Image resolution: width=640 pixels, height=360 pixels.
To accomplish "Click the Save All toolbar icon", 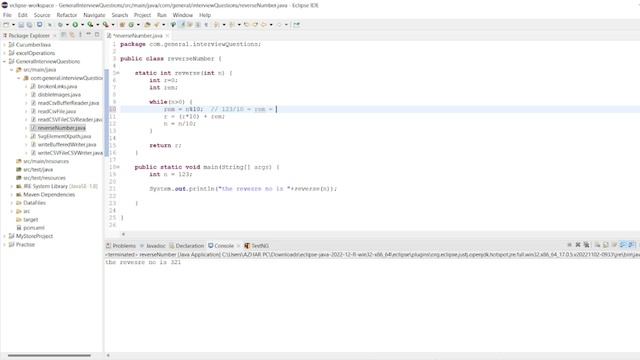I will 29,24.
